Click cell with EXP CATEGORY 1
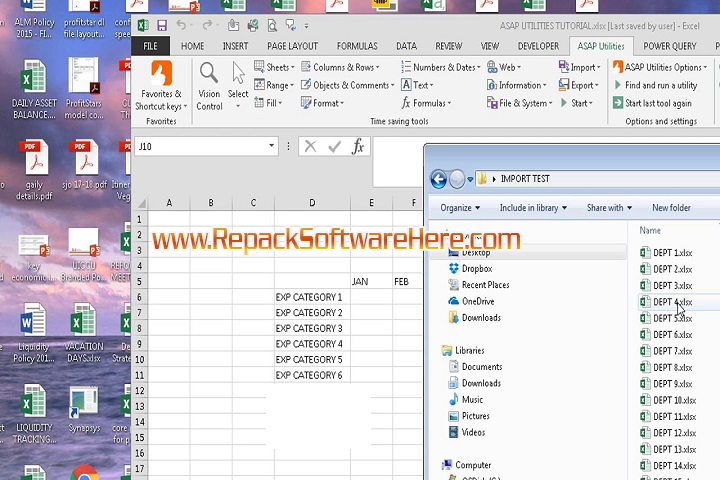 [312, 297]
